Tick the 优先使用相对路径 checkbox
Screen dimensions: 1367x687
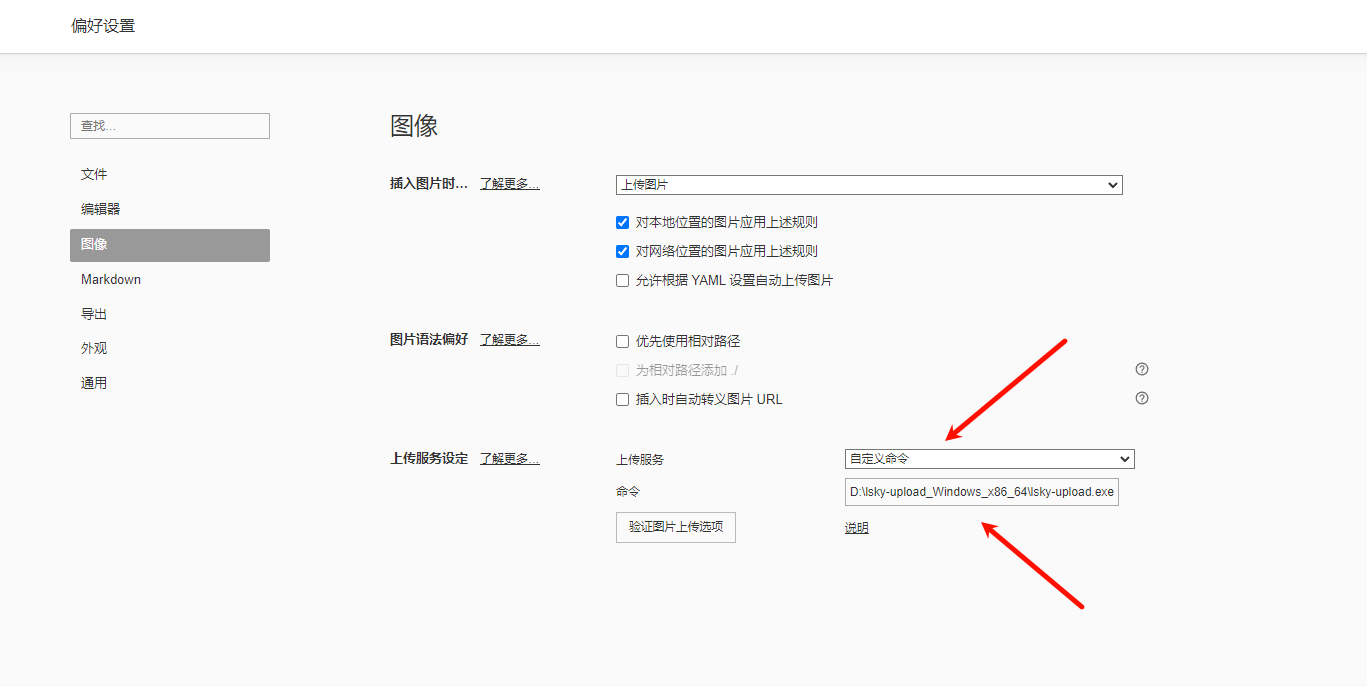click(x=622, y=341)
